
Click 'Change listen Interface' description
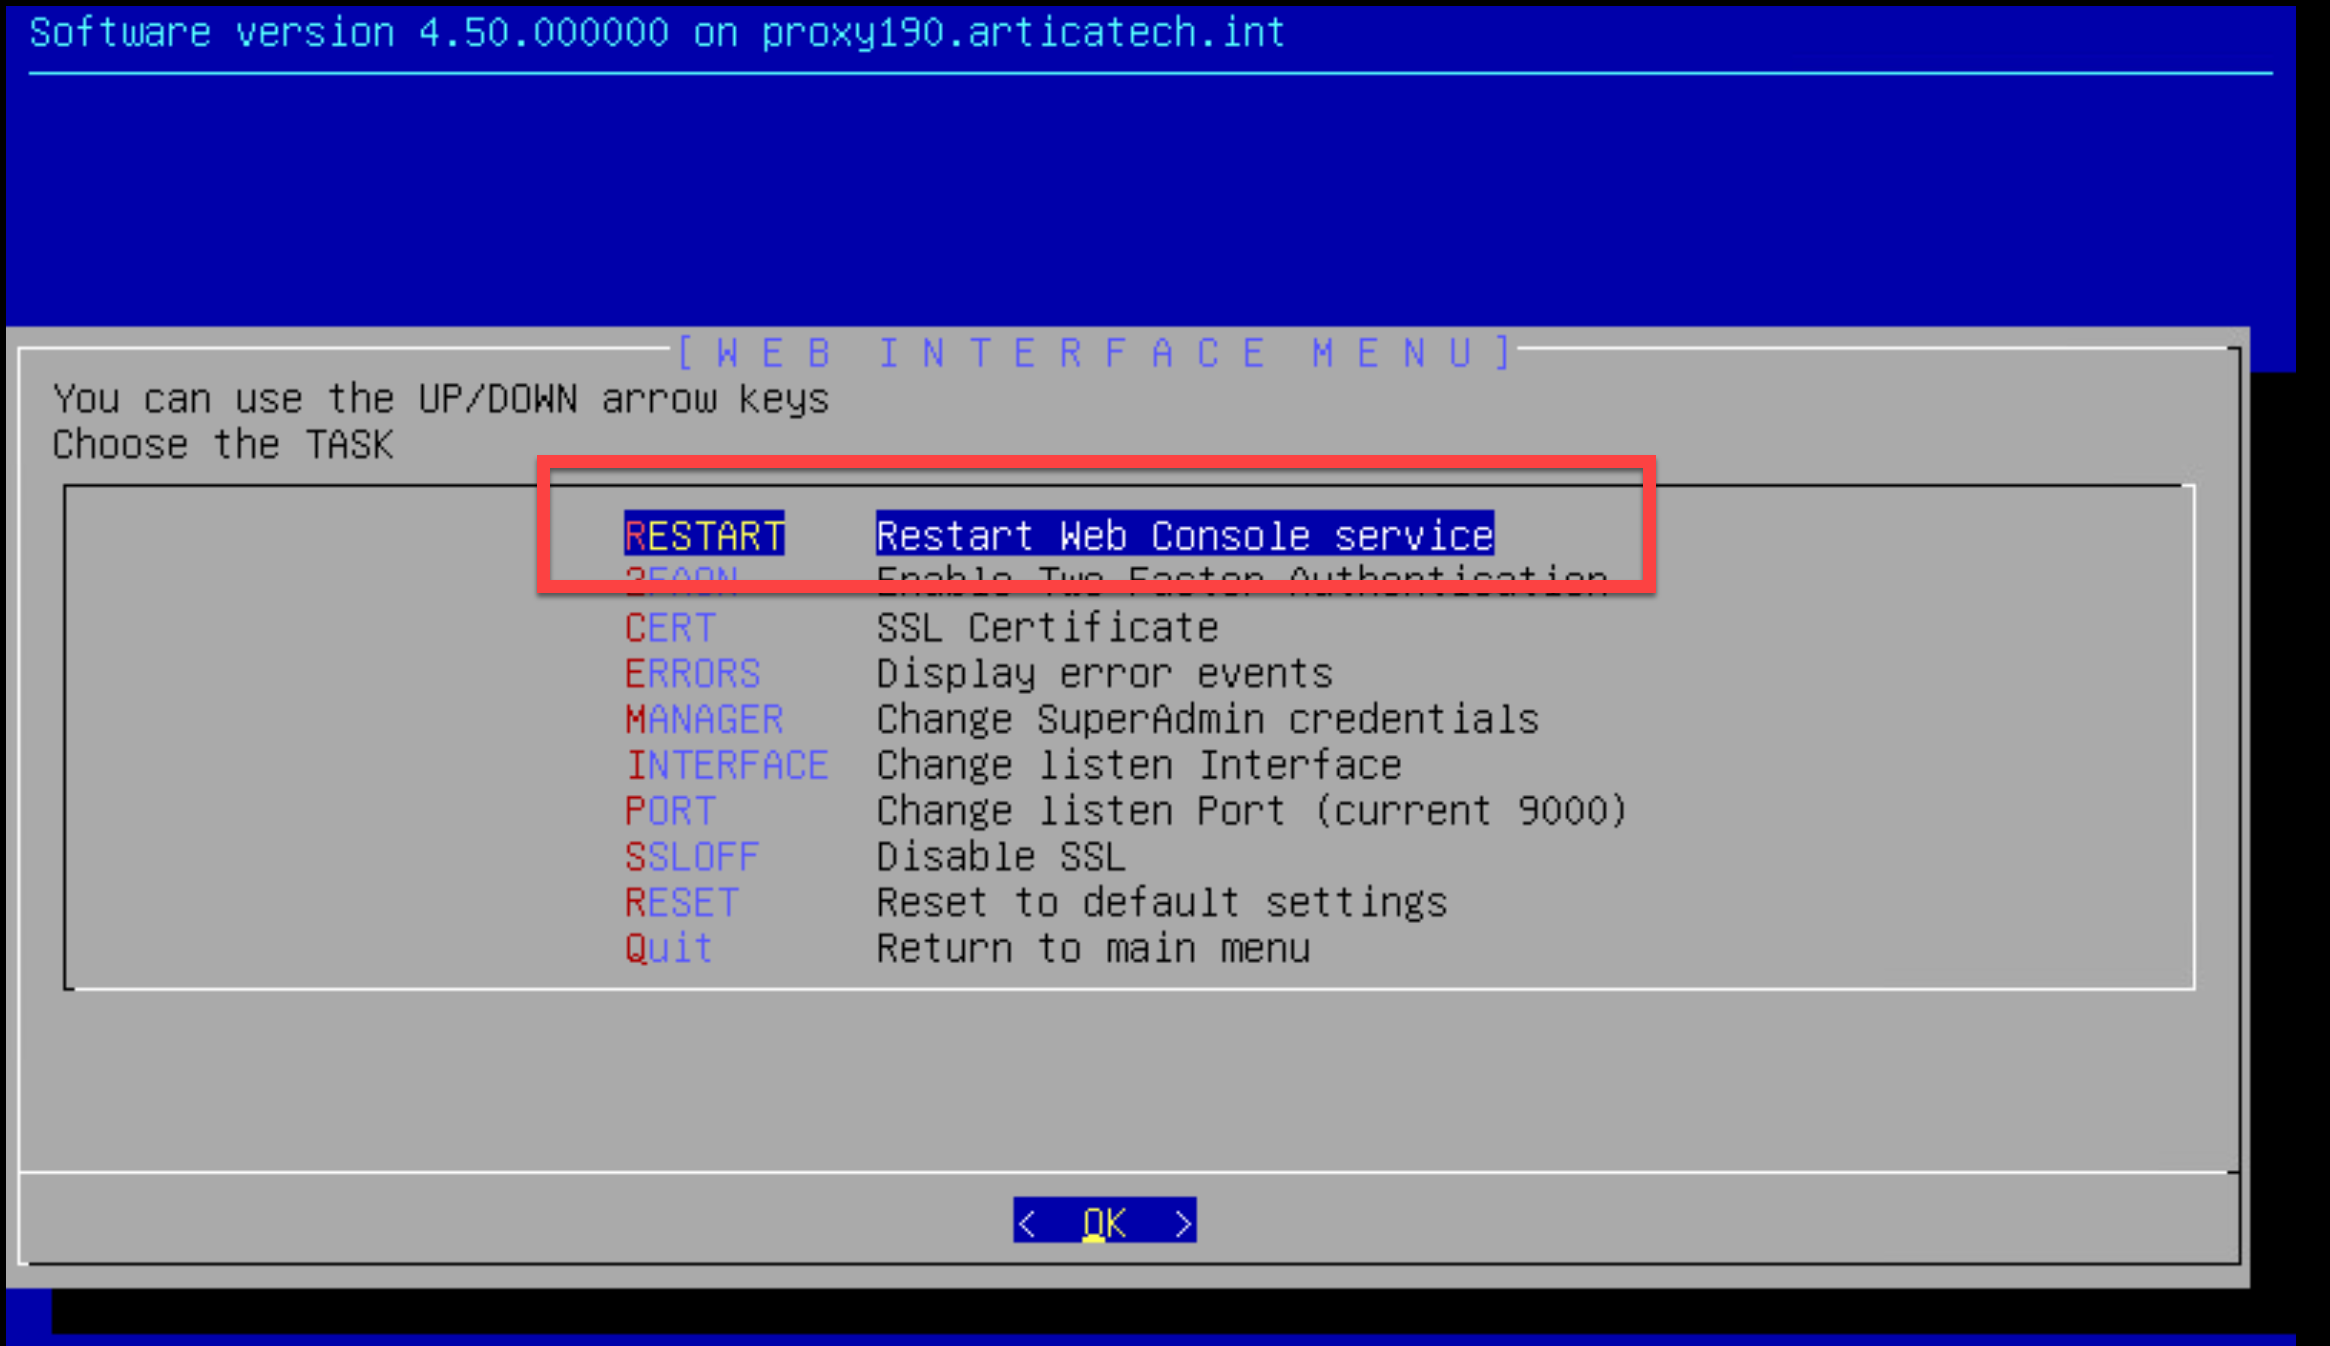click(1138, 766)
